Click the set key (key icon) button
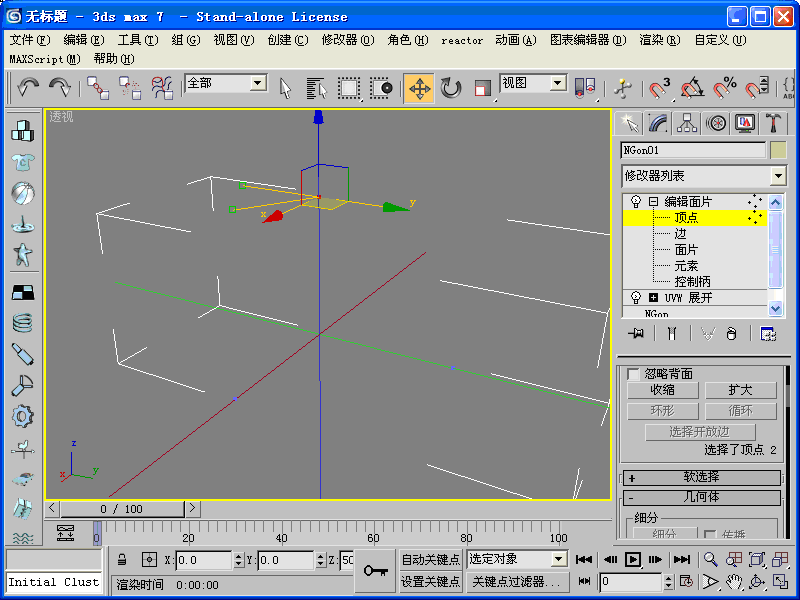 [375, 570]
